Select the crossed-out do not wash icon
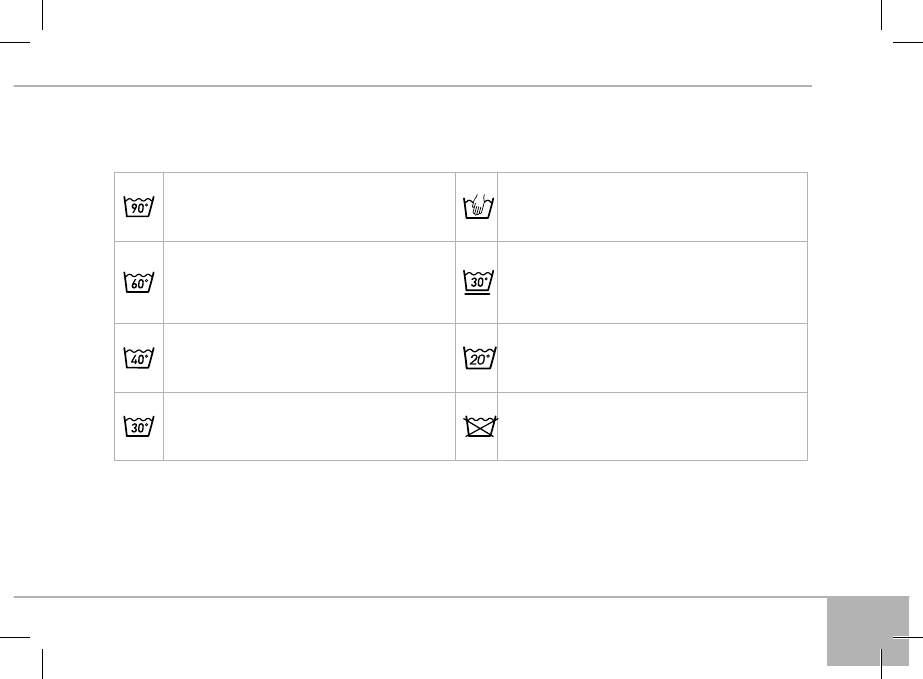 click(477, 426)
